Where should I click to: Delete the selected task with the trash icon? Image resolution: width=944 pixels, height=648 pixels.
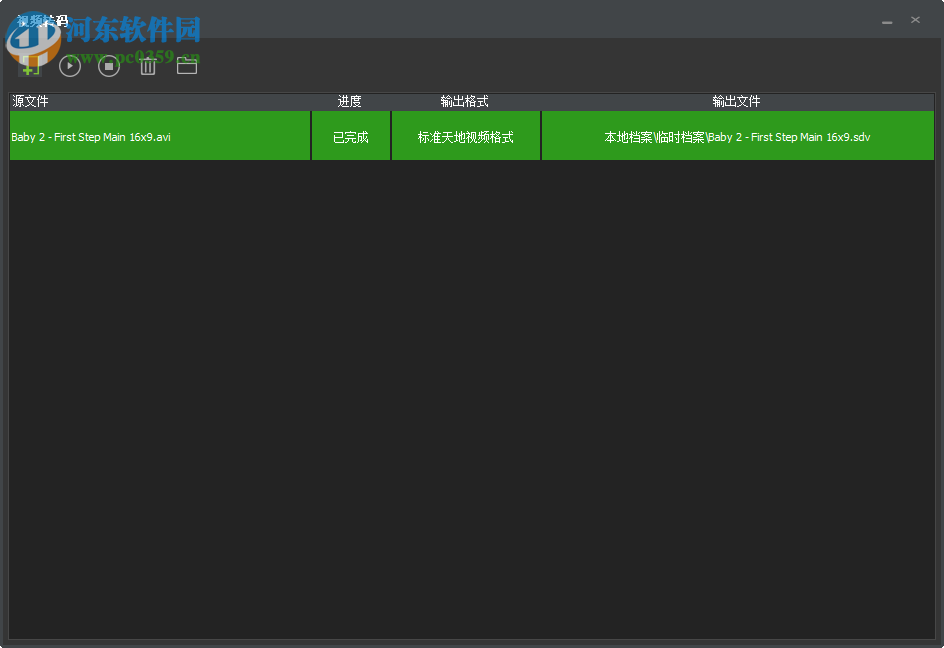click(x=148, y=66)
